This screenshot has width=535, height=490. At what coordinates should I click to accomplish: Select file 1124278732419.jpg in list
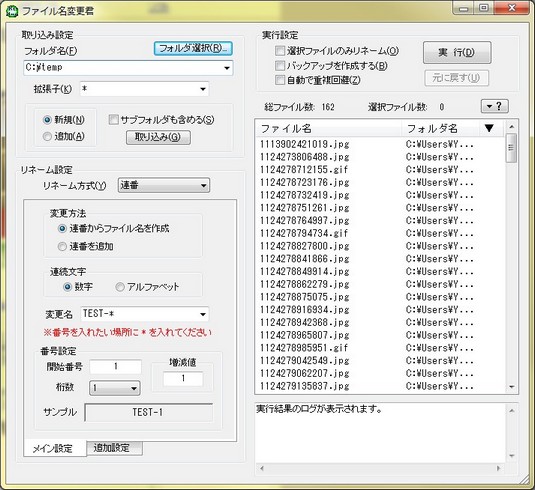[305, 195]
